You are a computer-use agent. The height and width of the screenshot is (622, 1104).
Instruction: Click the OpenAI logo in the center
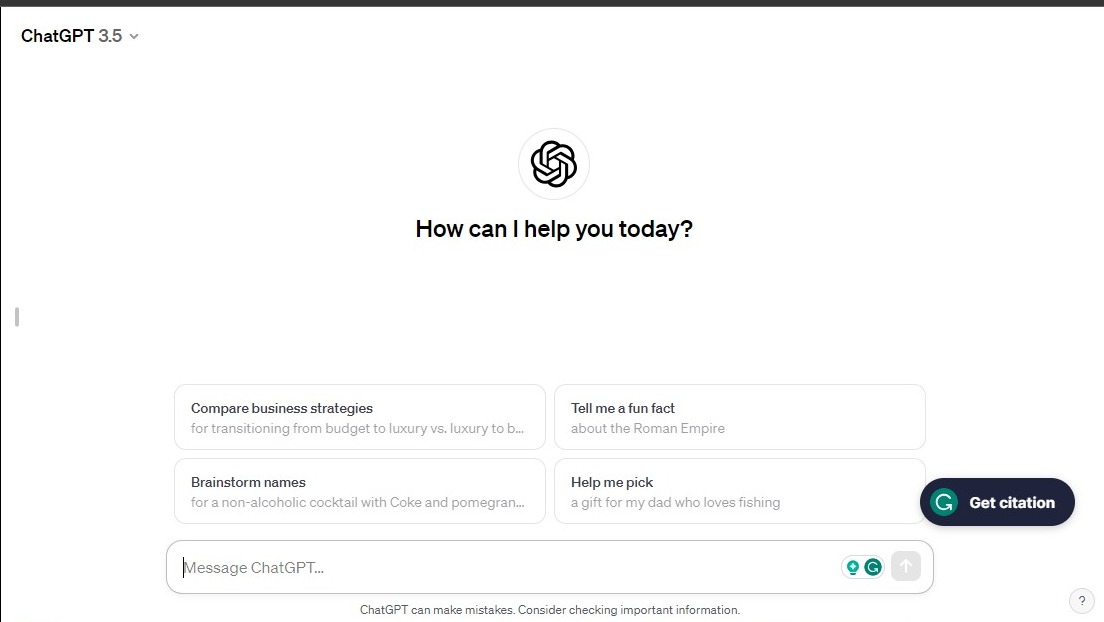(x=554, y=164)
